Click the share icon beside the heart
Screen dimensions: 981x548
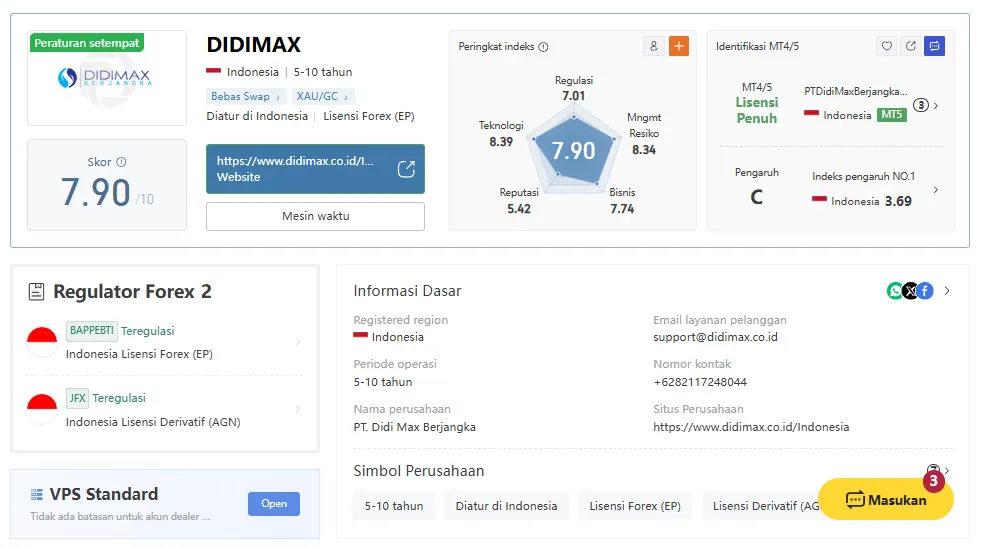910,46
